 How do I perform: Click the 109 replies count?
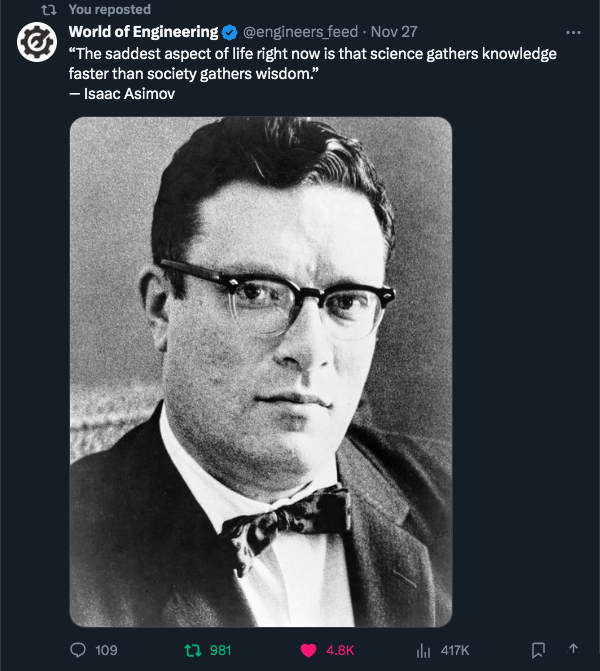106,650
